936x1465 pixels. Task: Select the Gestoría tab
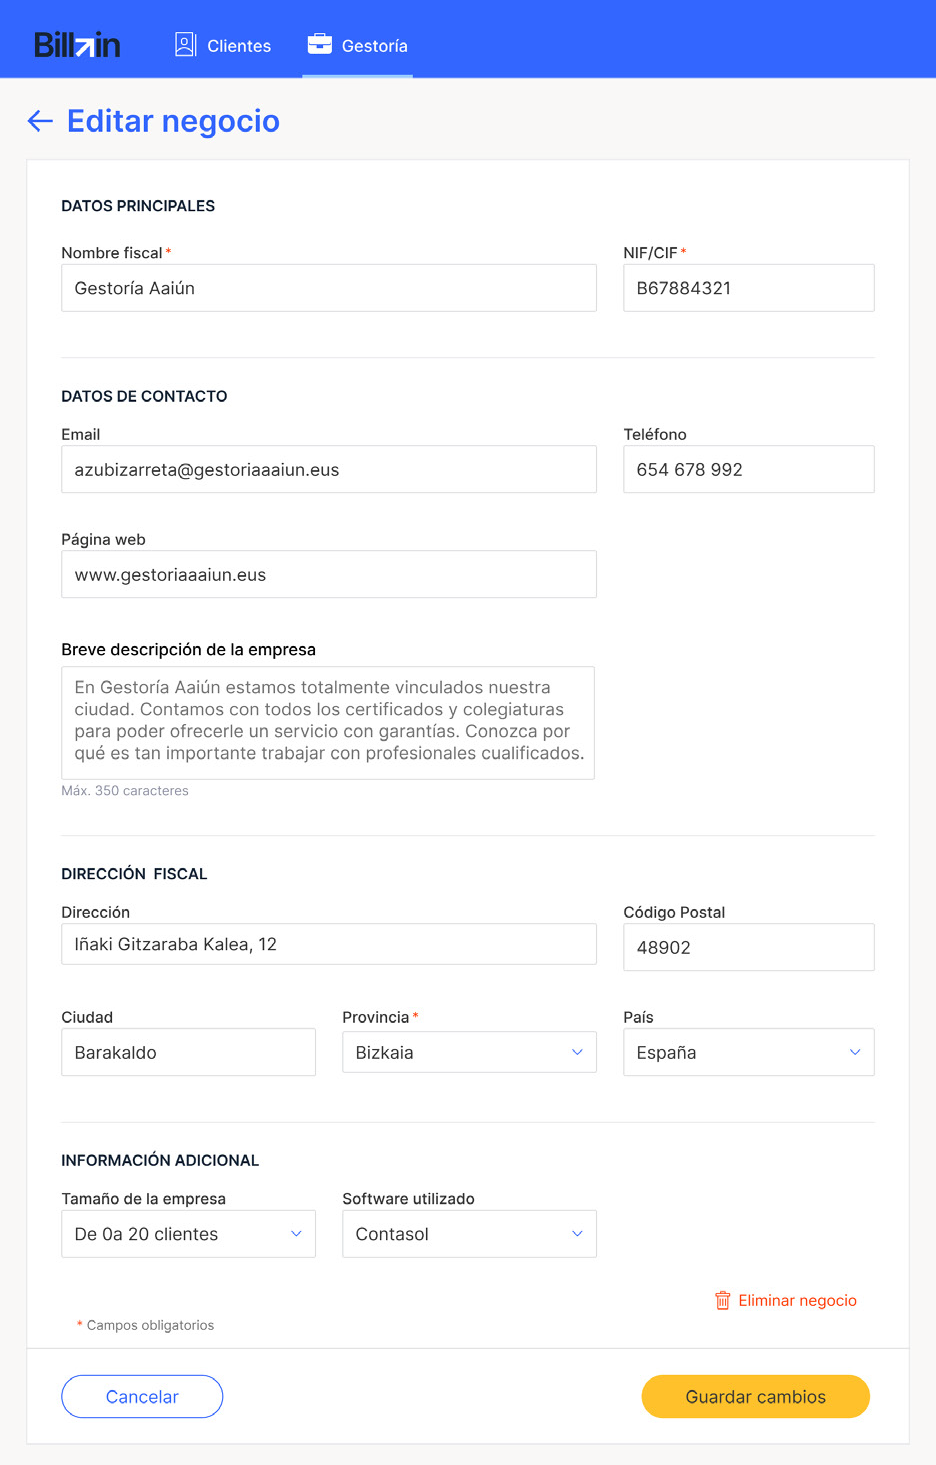point(358,45)
